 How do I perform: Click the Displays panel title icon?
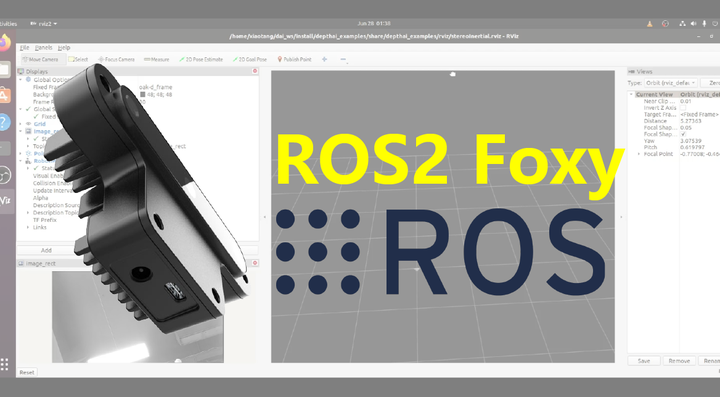click(21, 72)
